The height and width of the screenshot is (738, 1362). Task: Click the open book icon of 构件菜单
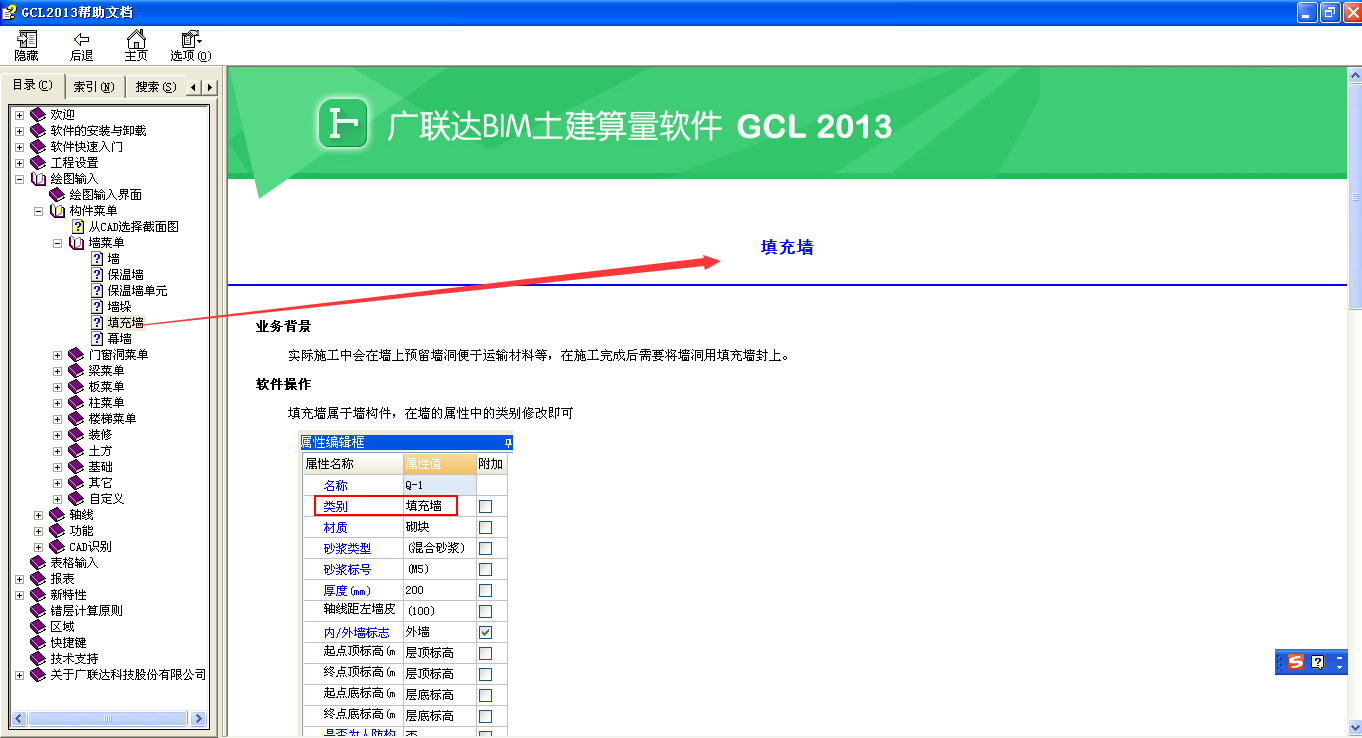tap(57, 211)
